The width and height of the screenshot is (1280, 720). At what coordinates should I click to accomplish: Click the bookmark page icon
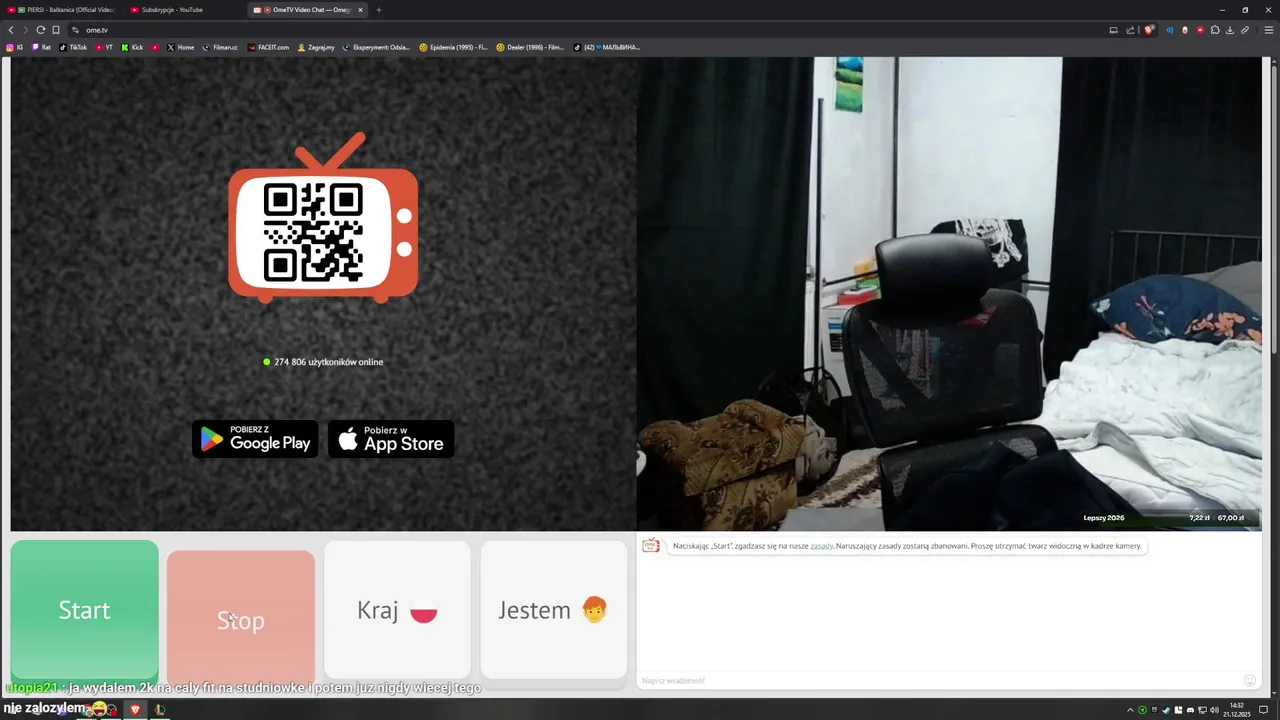[56, 30]
